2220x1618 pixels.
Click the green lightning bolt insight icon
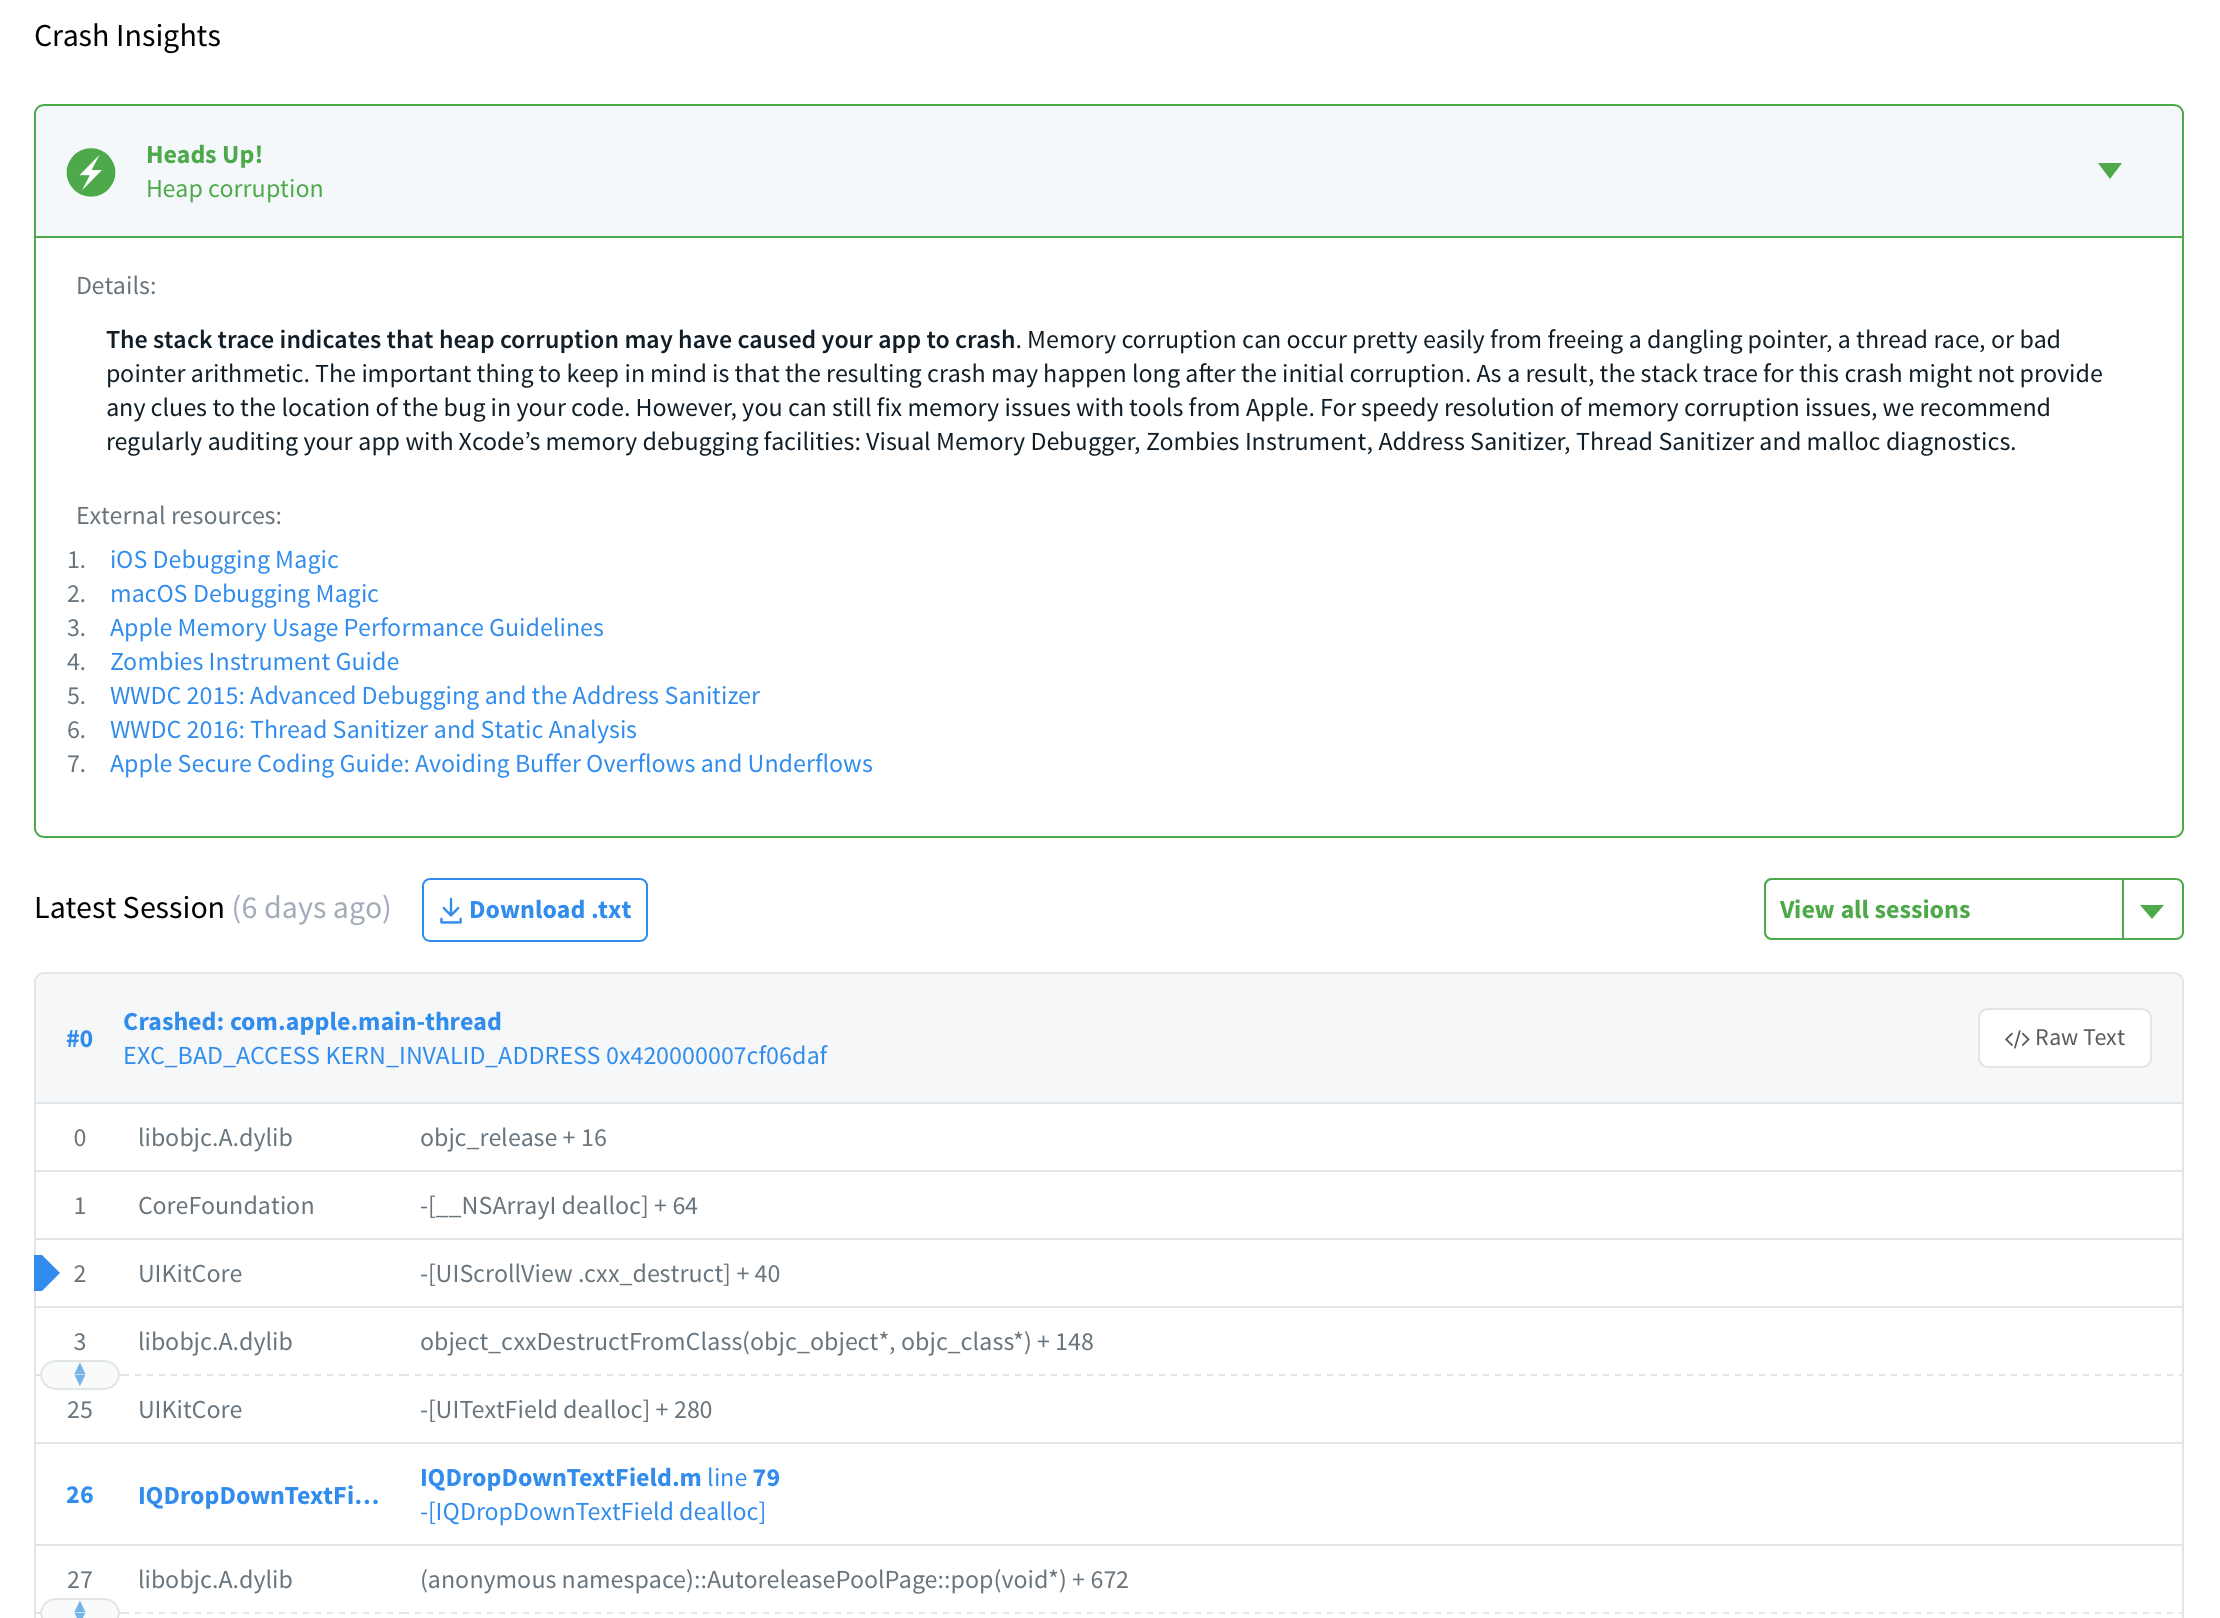tap(89, 171)
